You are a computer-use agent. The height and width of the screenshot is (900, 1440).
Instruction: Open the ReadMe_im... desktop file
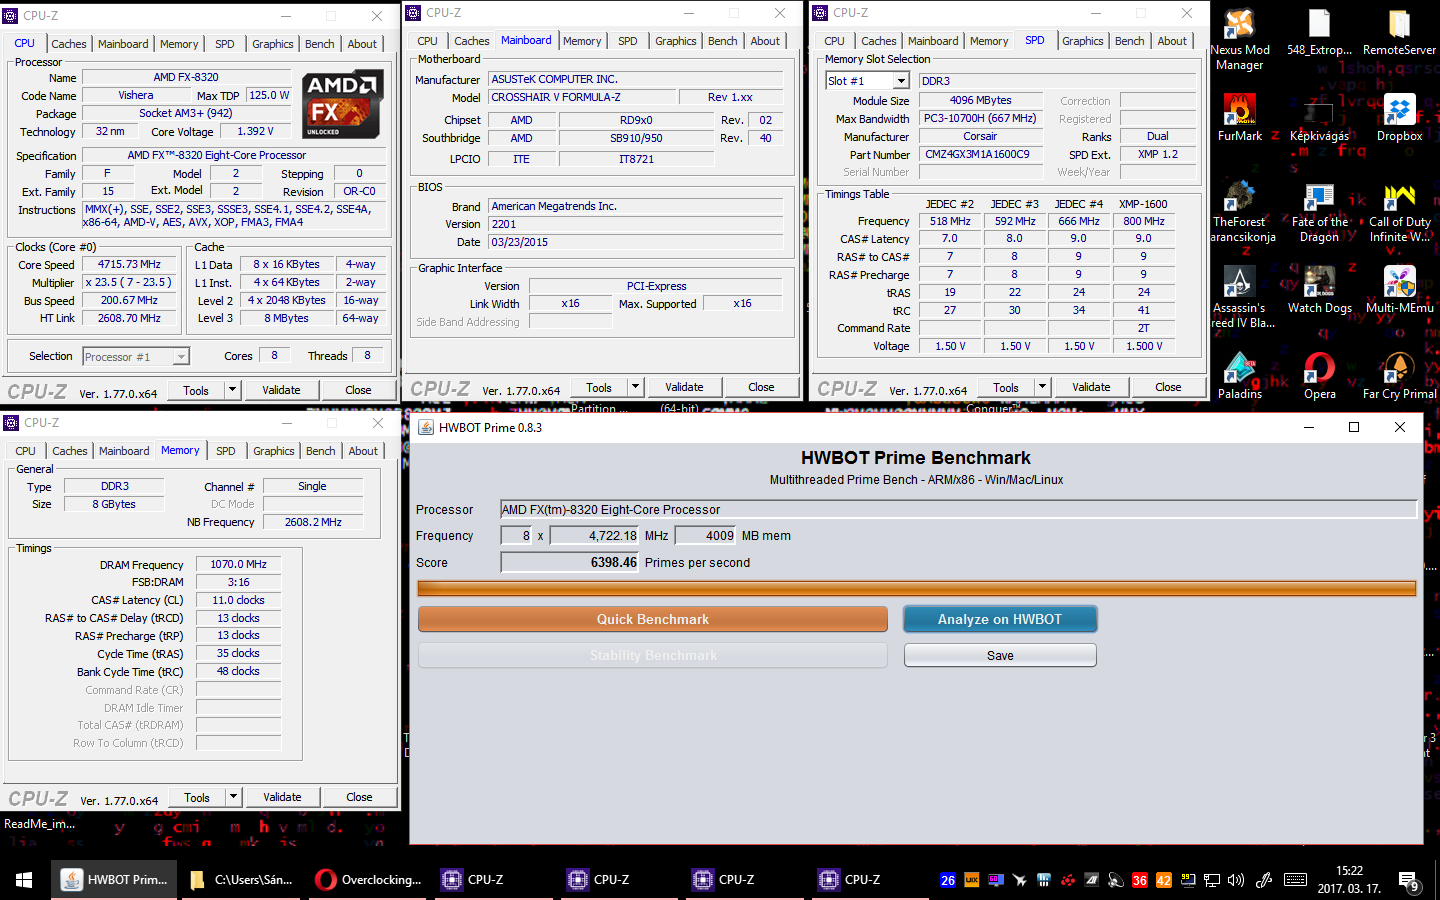coord(39,824)
